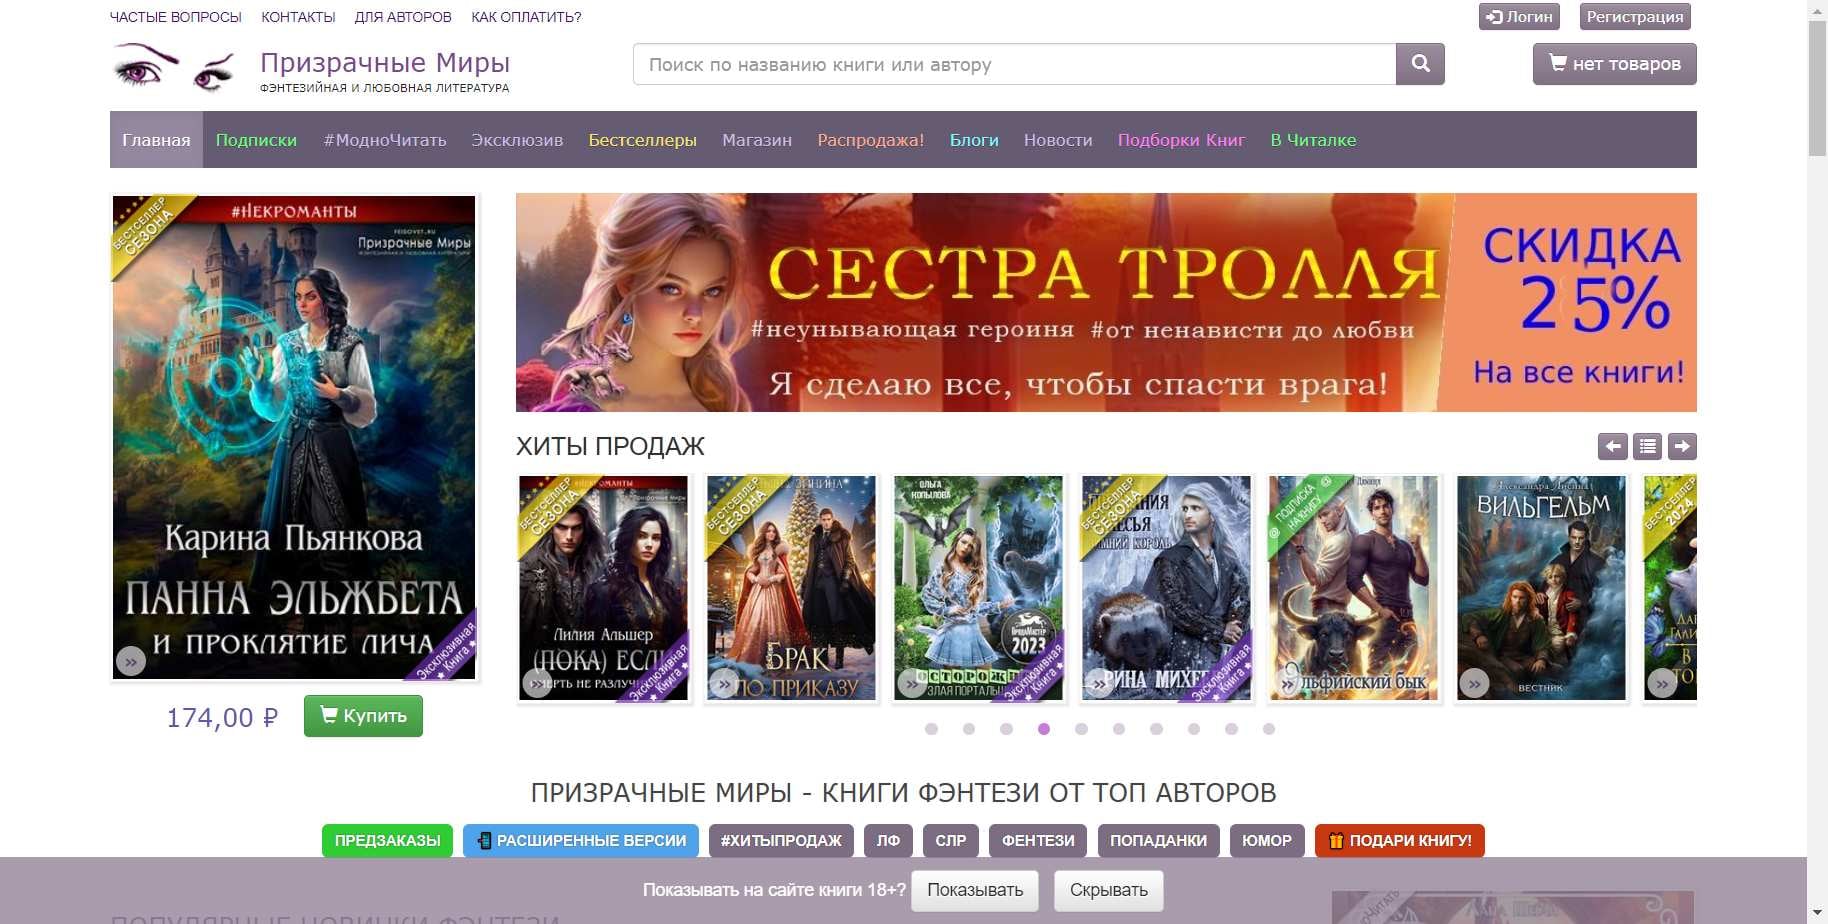Click the eyes logo of Призрачные Миры

click(x=174, y=68)
